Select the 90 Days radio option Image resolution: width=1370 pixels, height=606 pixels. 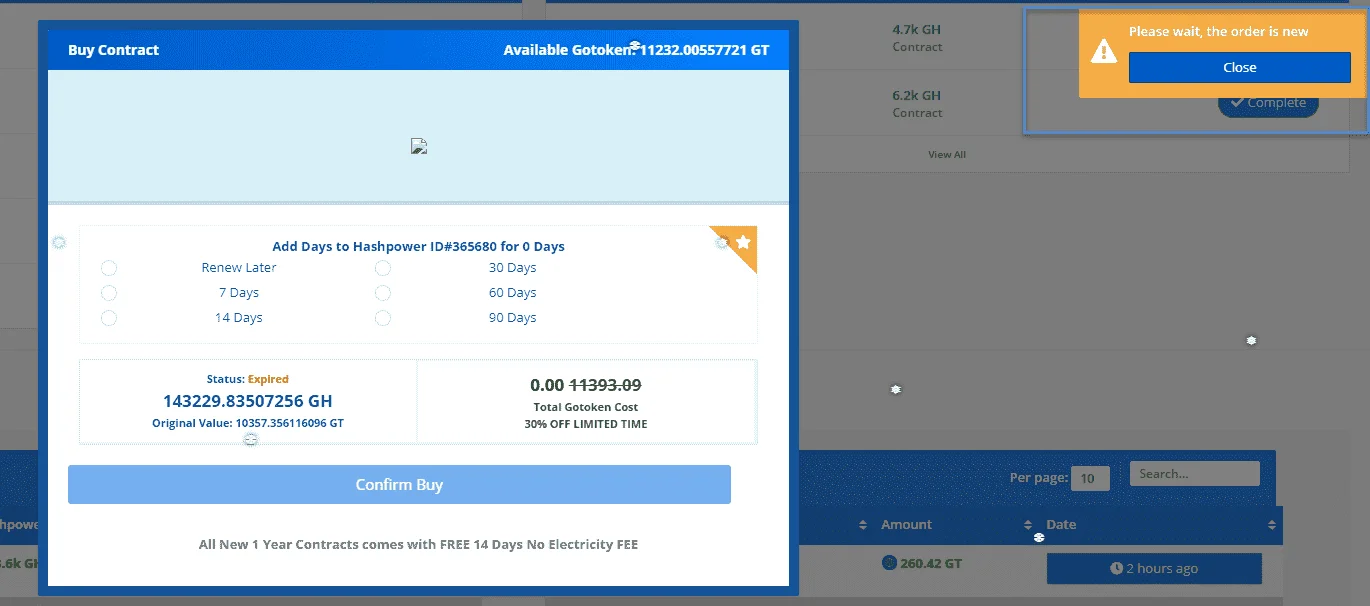click(382, 318)
